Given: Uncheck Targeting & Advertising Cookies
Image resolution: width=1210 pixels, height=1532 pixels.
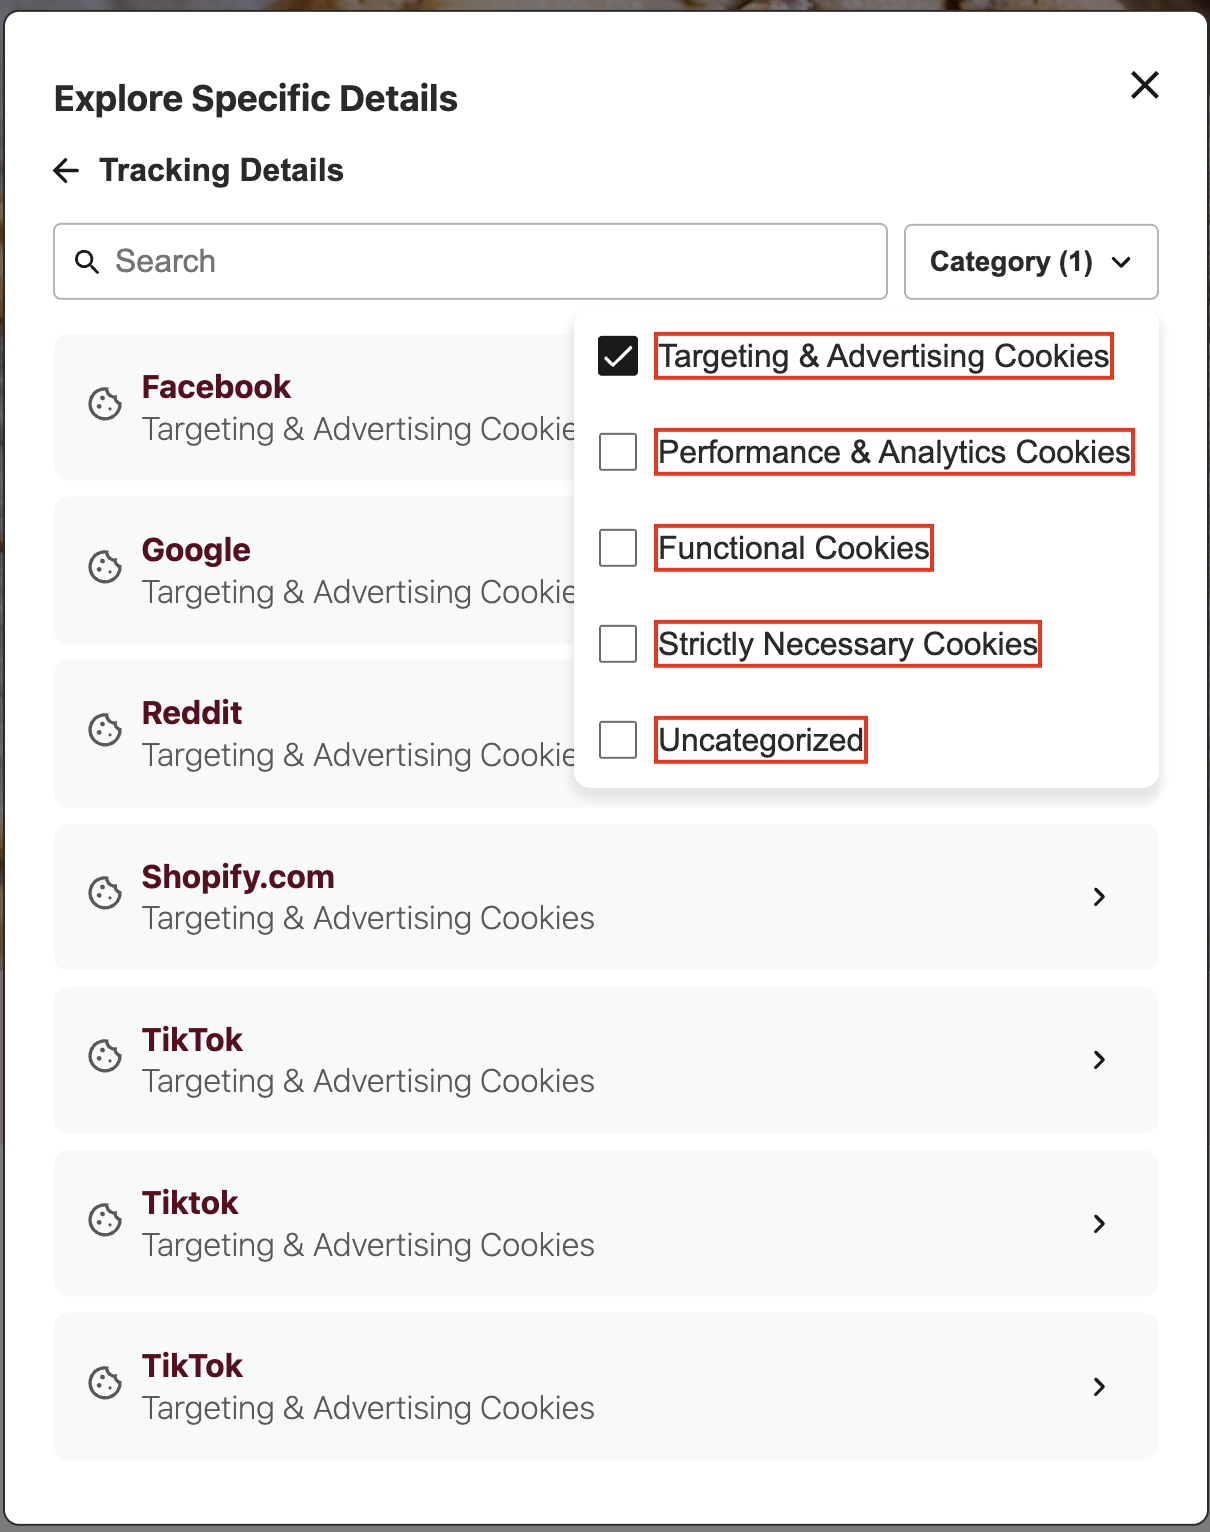Looking at the screenshot, I should (617, 356).
